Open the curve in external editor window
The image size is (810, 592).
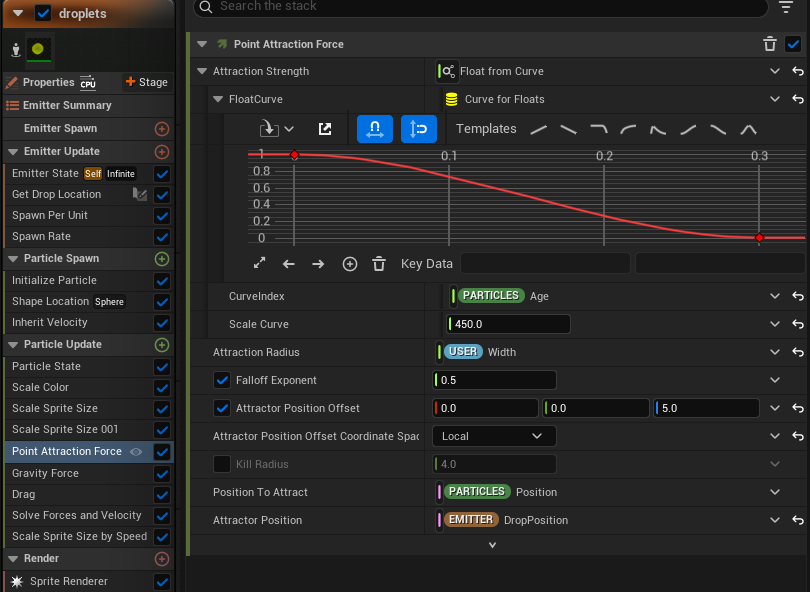pyautogui.click(x=325, y=129)
